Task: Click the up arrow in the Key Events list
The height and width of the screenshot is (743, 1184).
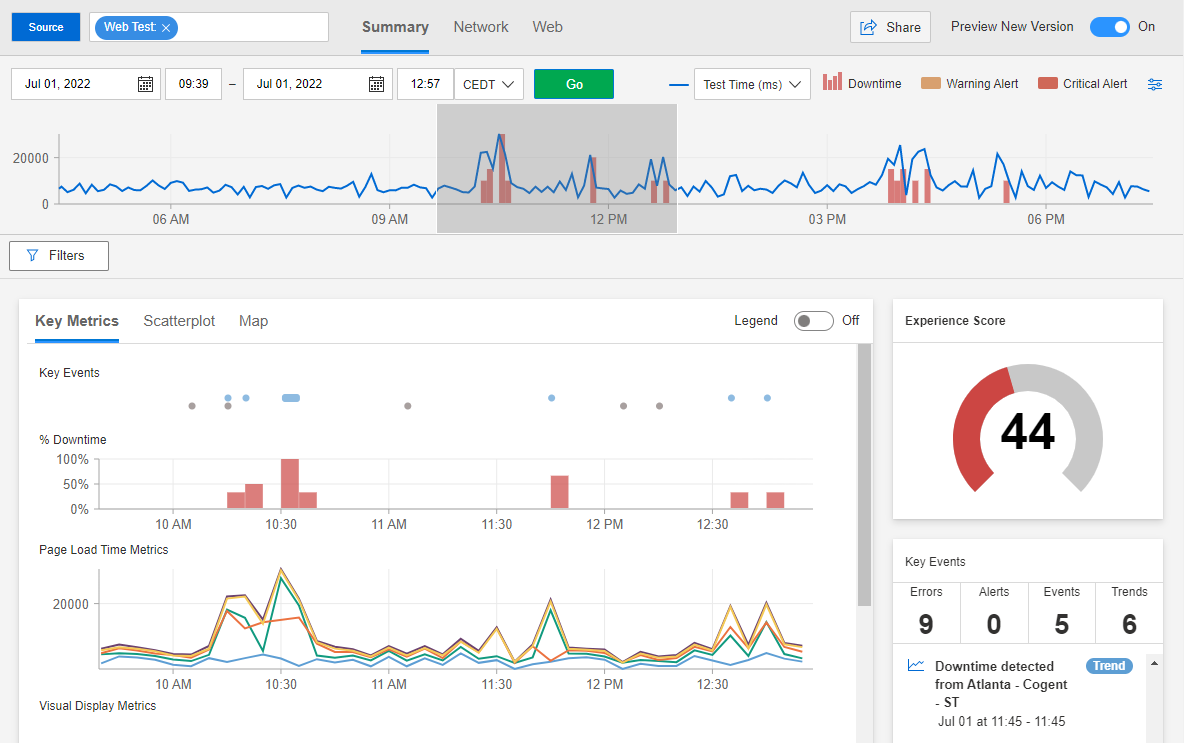Action: pos(1154,663)
